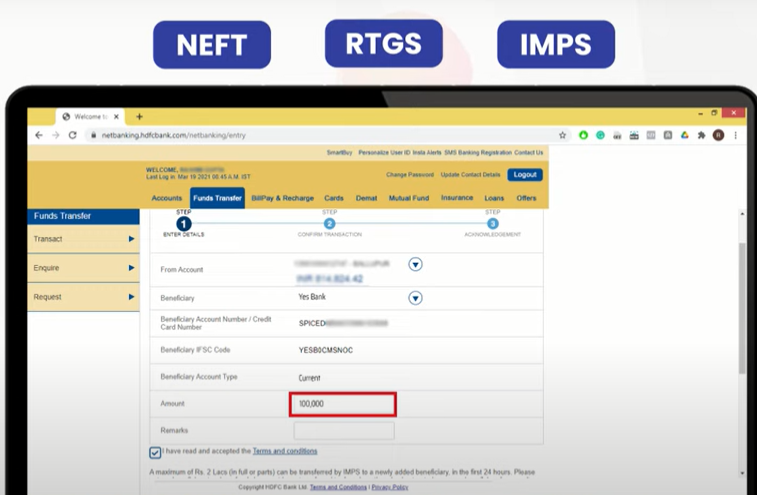Click SMS Banking Registration link

(478, 153)
